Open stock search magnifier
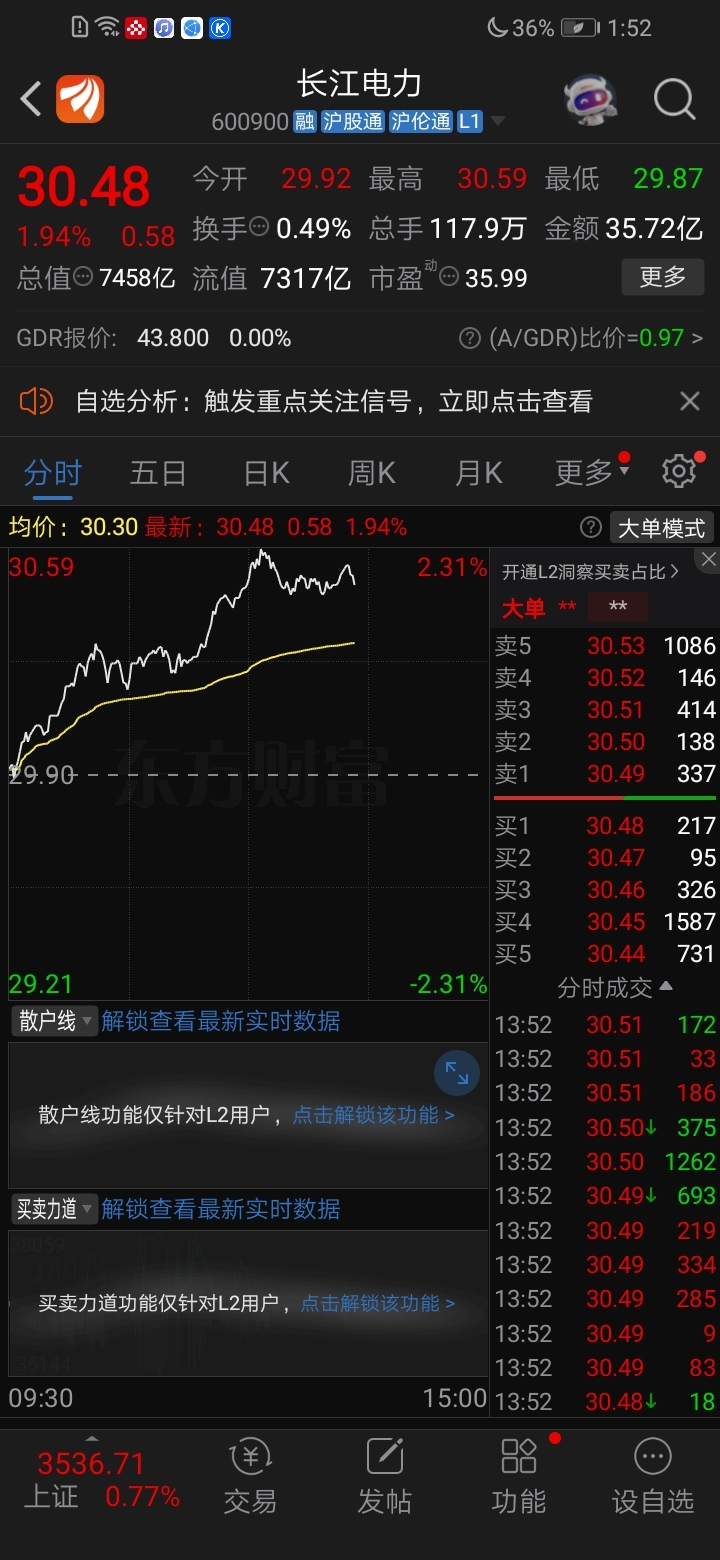This screenshot has height=1560, width=720. click(x=674, y=100)
